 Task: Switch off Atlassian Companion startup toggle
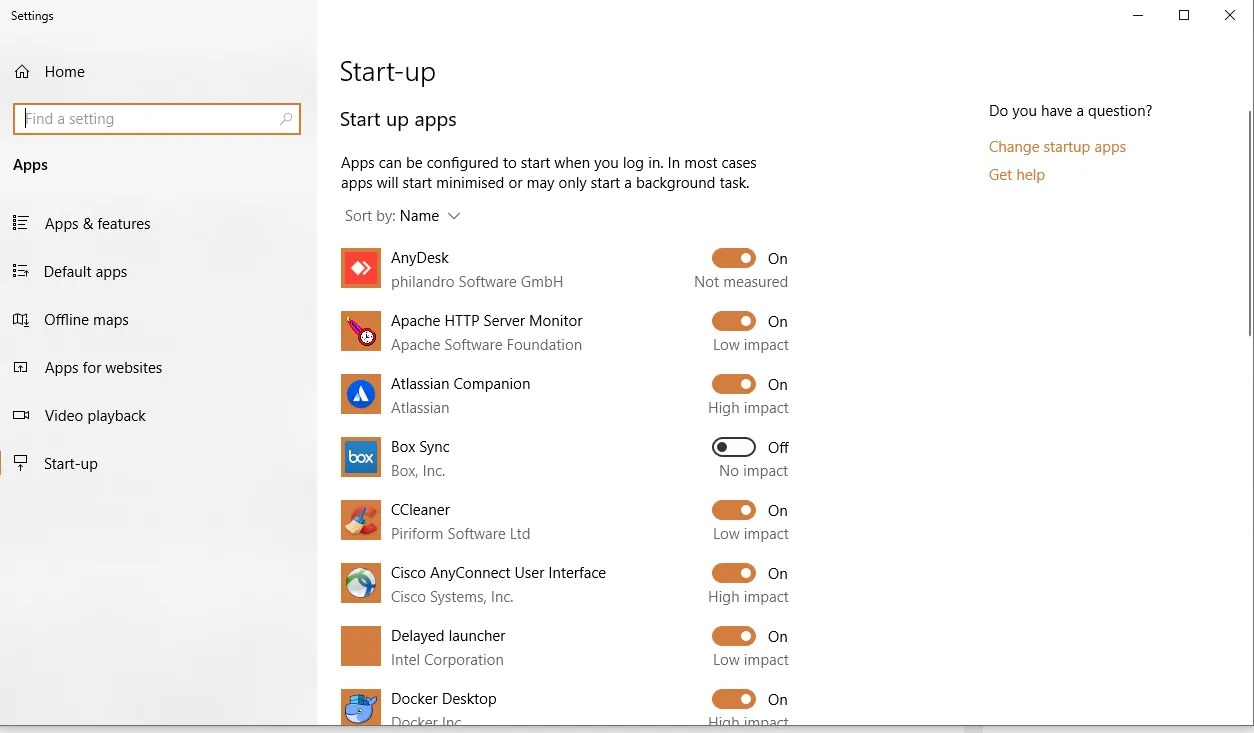[x=734, y=384]
